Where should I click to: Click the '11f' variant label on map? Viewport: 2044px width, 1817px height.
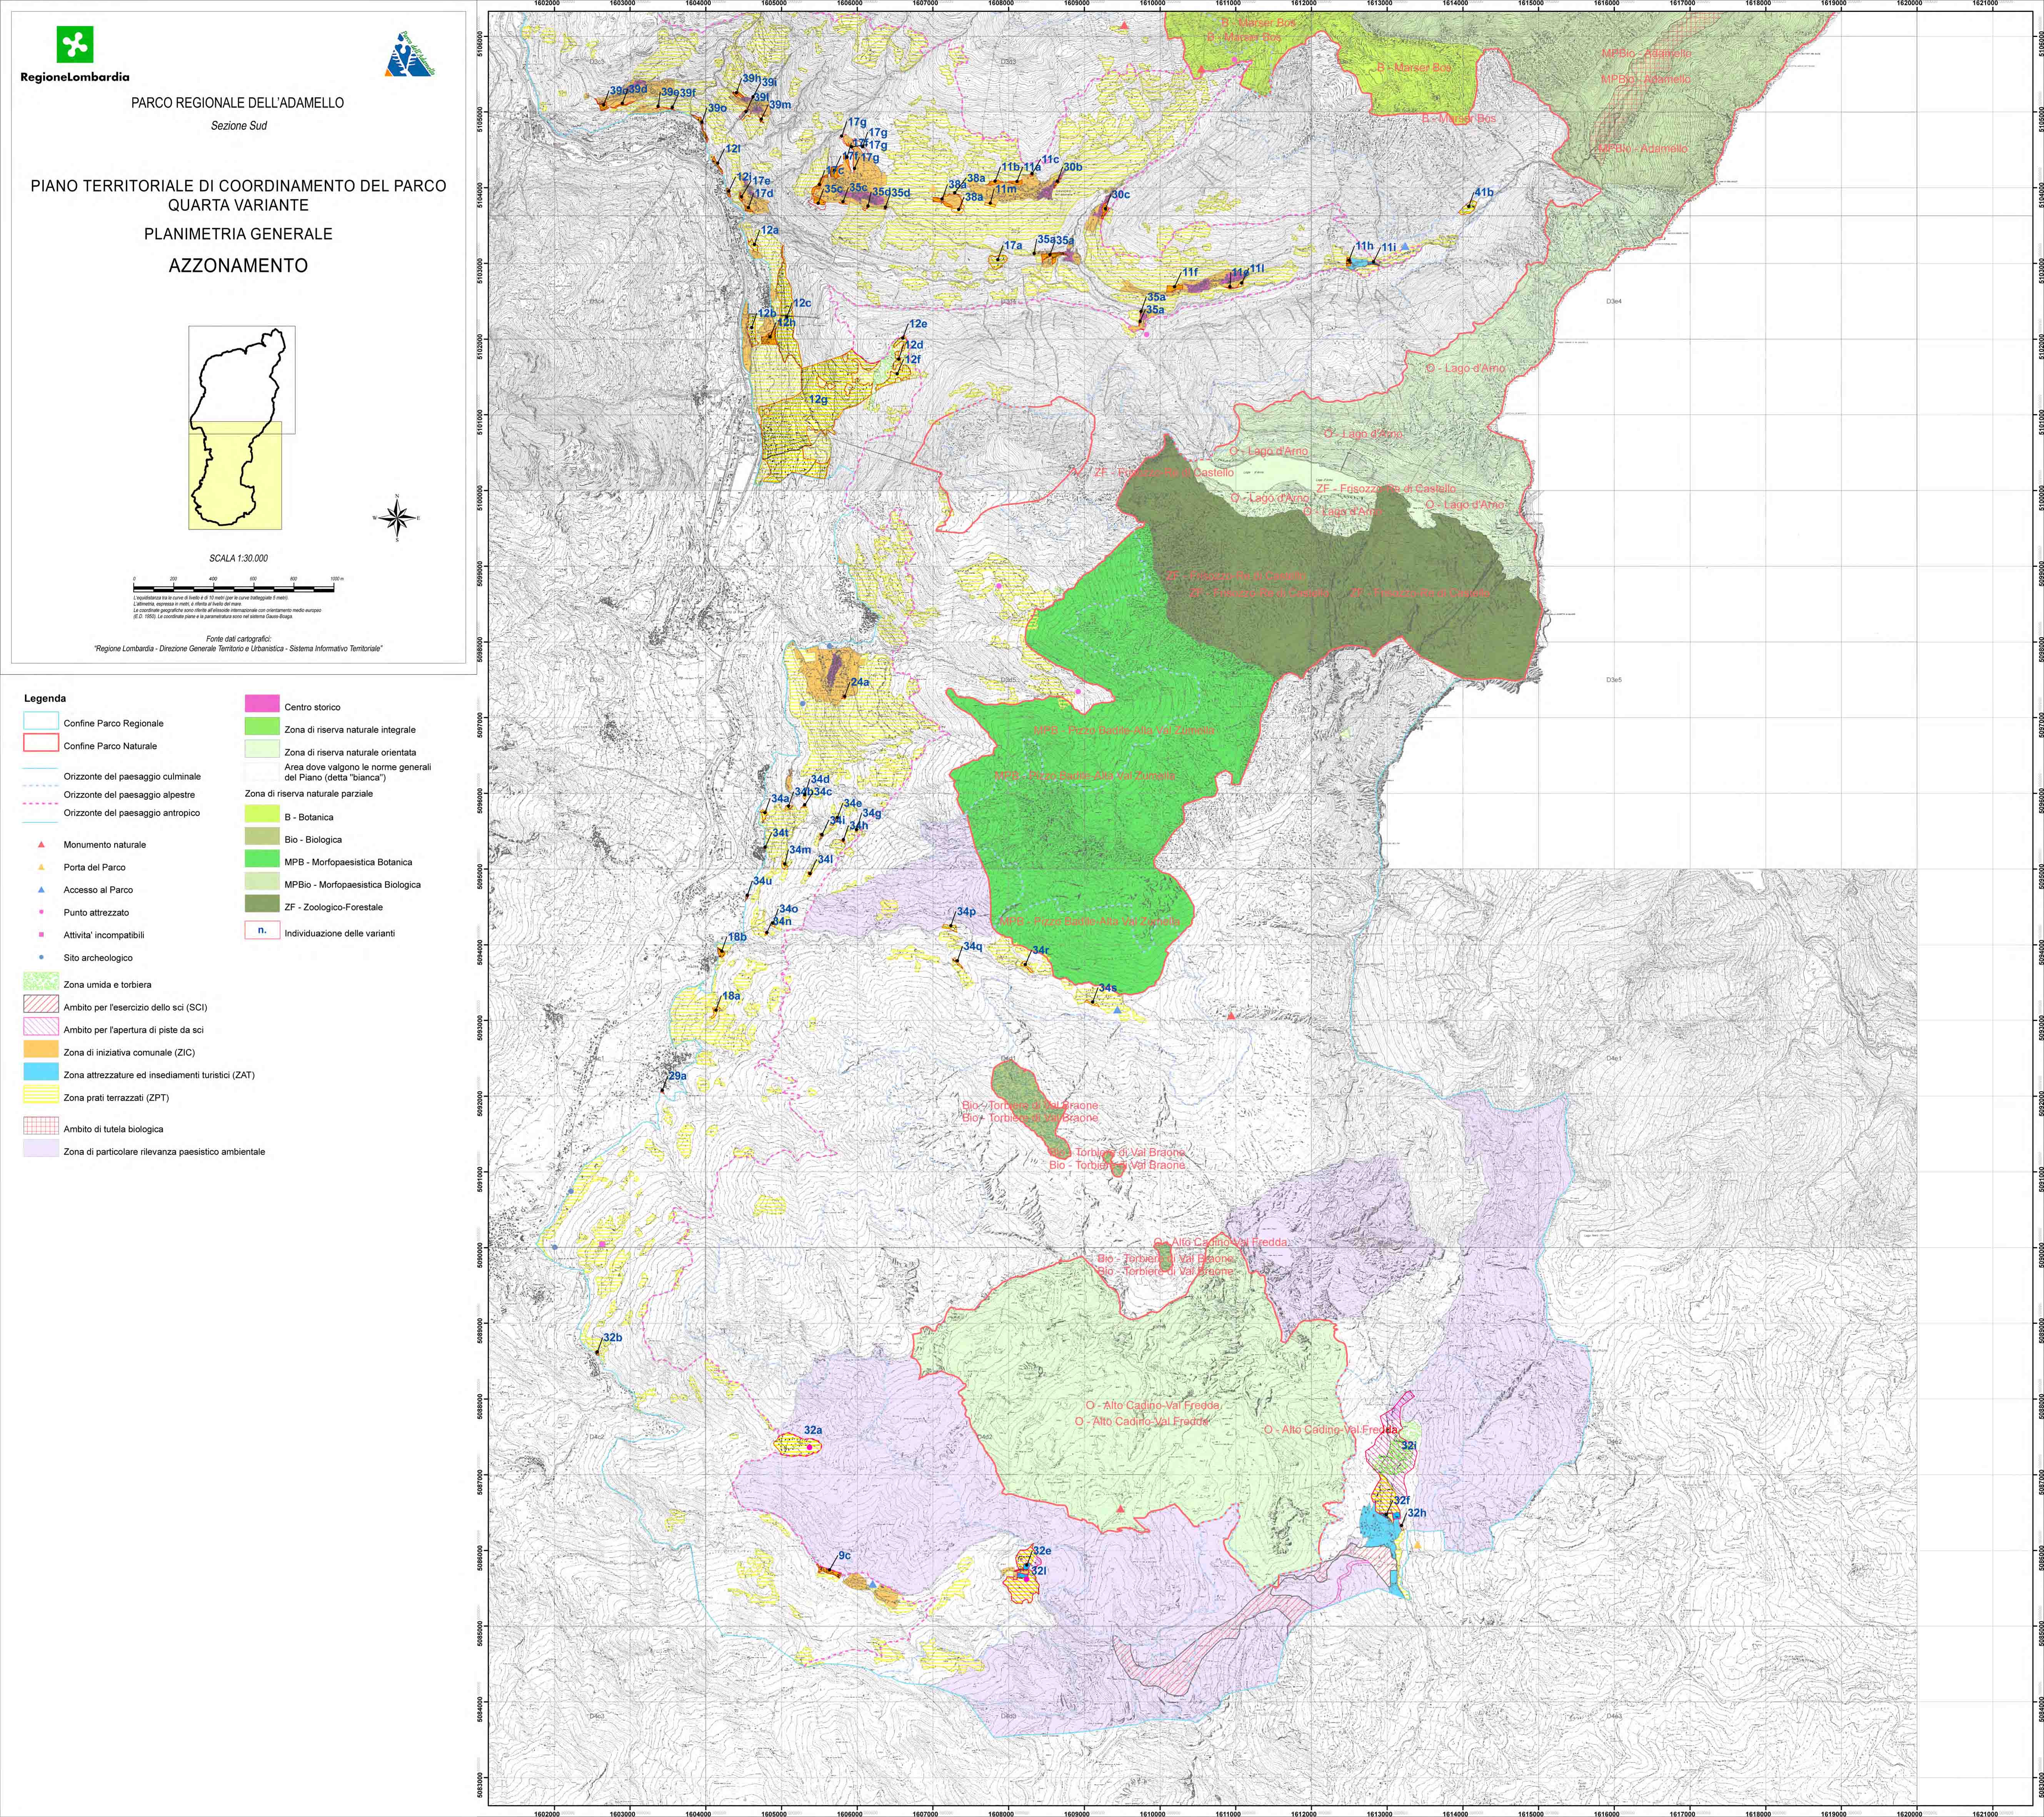[x=1190, y=272]
